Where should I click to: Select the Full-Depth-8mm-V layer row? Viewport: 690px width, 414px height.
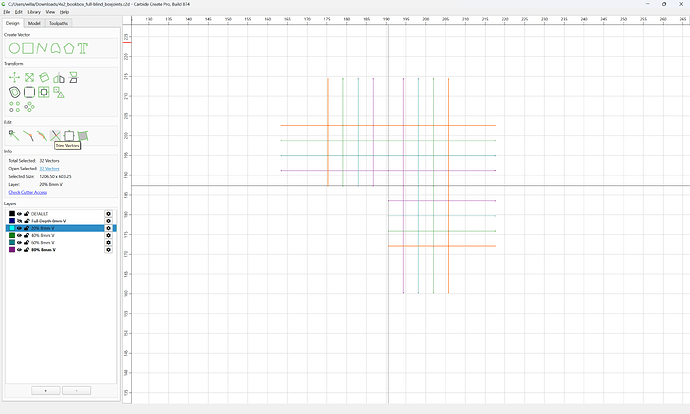point(61,221)
